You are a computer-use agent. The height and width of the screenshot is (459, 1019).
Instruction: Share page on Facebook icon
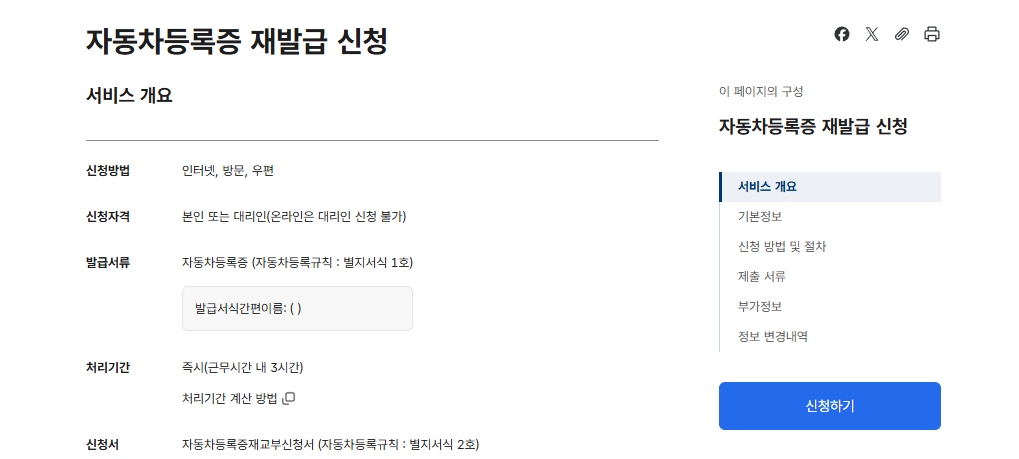click(x=842, y=34)
